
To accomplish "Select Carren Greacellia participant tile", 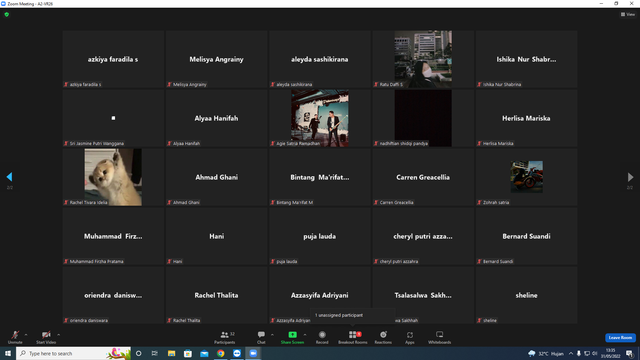I will click(423, 177).
